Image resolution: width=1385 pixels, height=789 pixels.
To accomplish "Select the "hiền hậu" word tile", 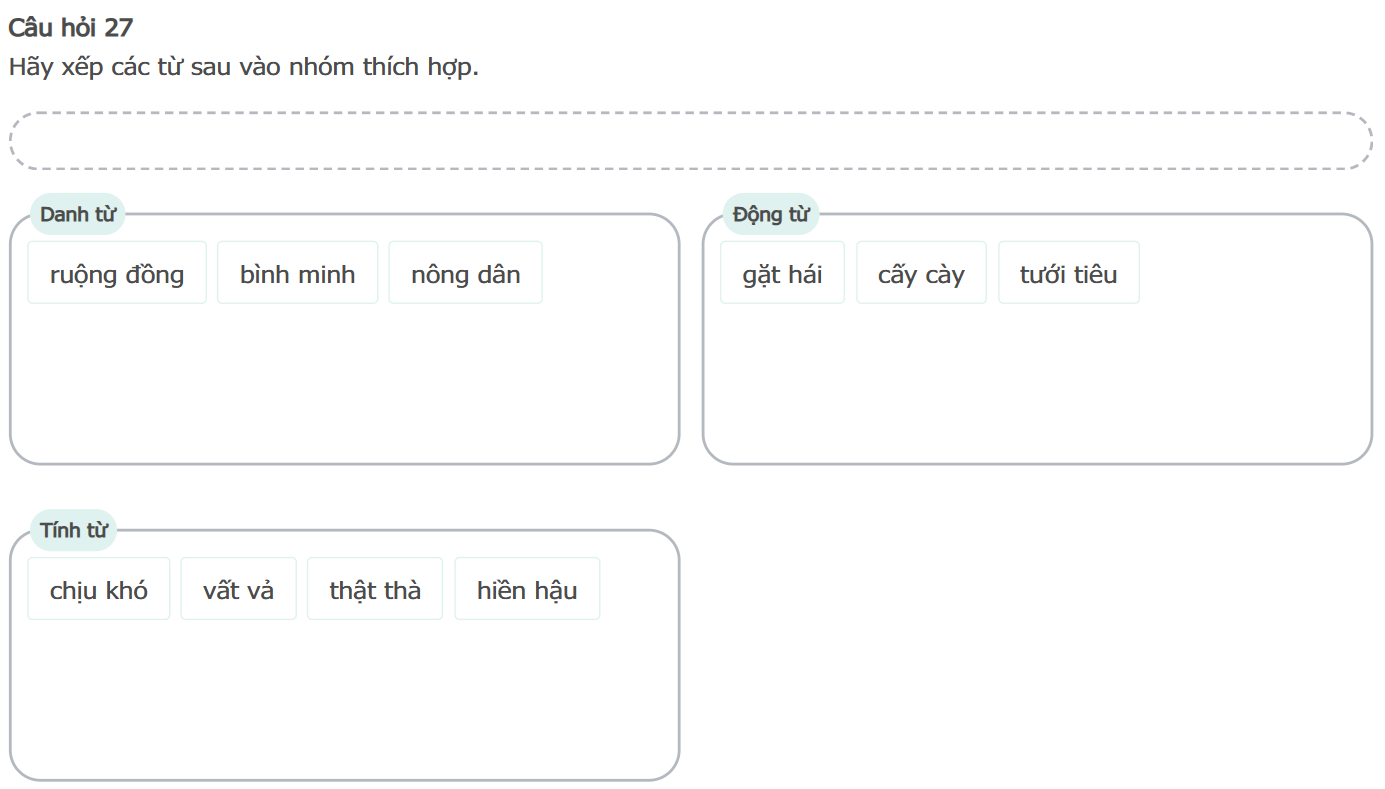I will click(x=527, y=589).
